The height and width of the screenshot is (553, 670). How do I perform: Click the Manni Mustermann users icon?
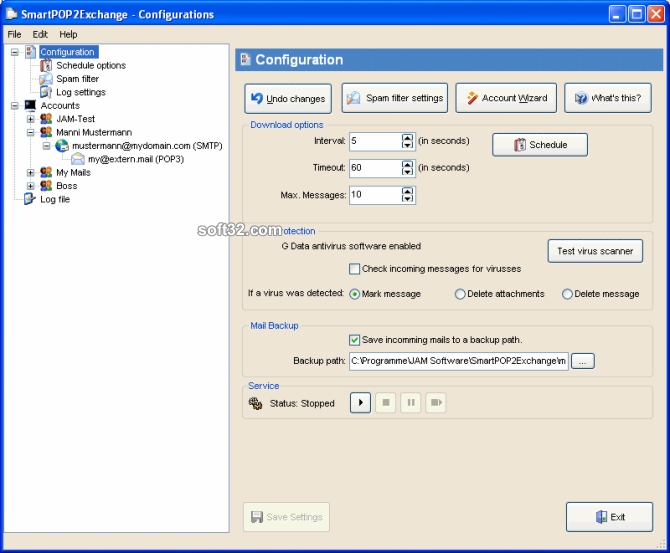pos(46,132)
